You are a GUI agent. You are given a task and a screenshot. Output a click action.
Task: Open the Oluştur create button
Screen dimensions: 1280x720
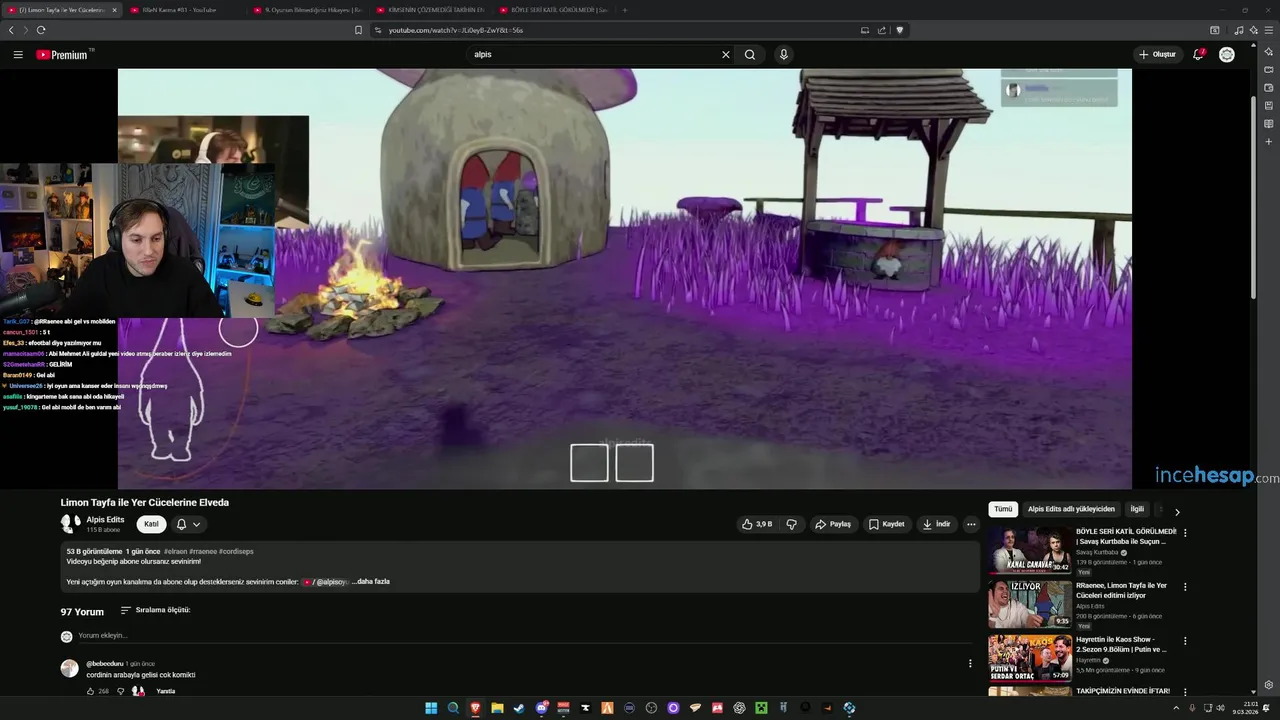pos(1158,54)
